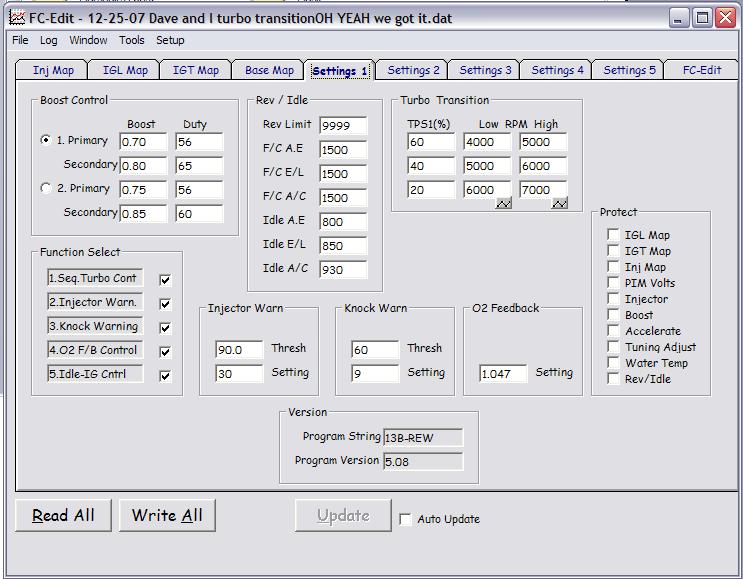The height and width of the screenshot is (579, 743).
Task: Open the Tools menu
Action: pos(132,40)
